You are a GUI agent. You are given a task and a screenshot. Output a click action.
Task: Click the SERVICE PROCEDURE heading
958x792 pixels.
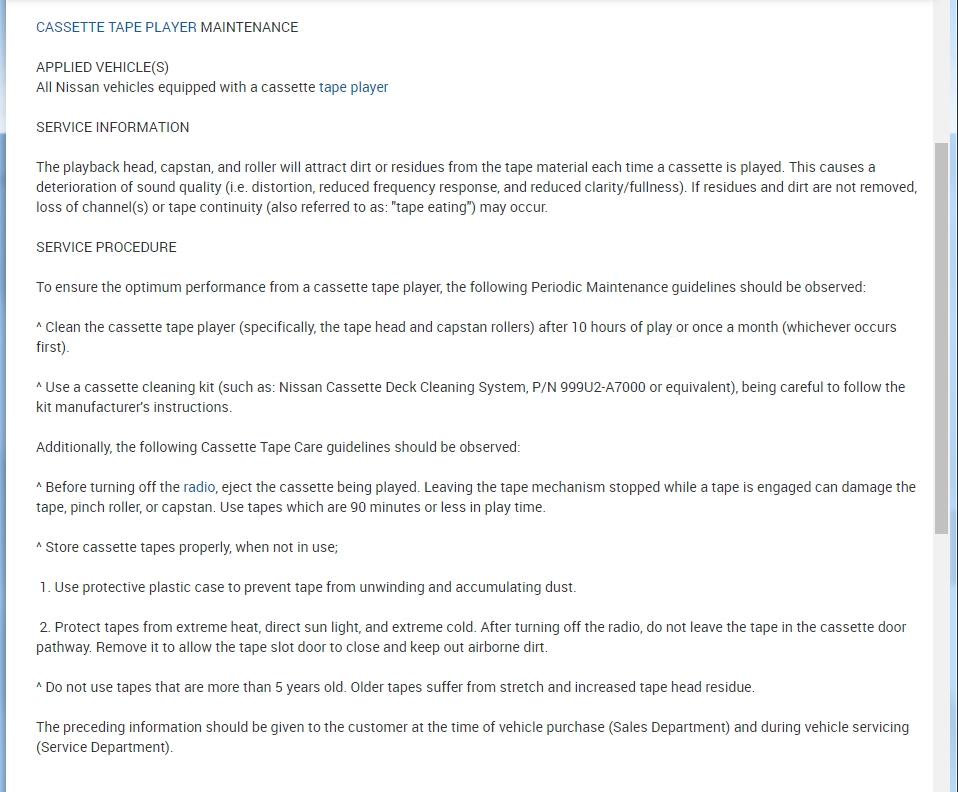[106, 247]
